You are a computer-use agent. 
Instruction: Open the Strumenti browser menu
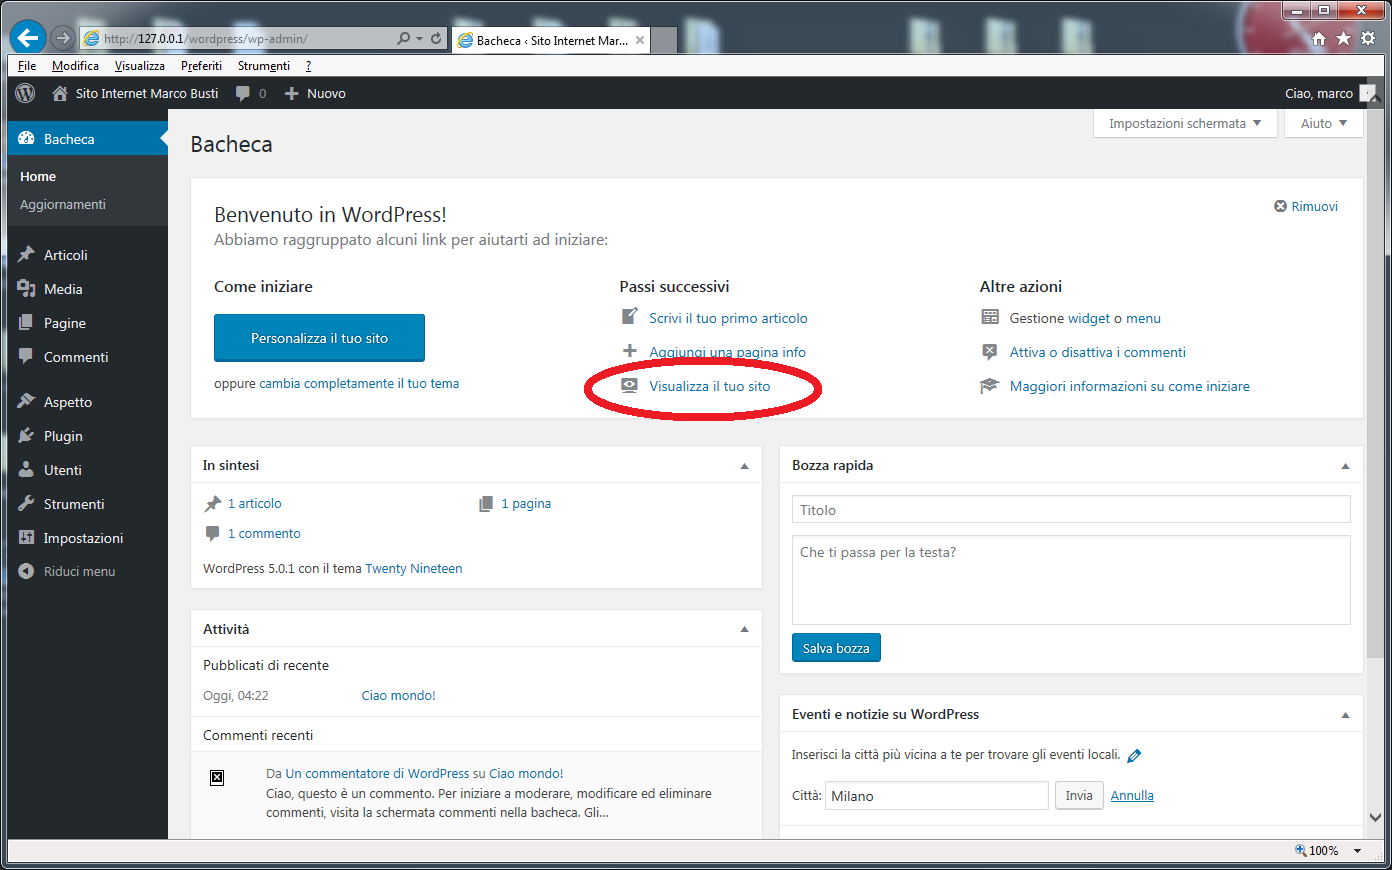click(263, 66)
